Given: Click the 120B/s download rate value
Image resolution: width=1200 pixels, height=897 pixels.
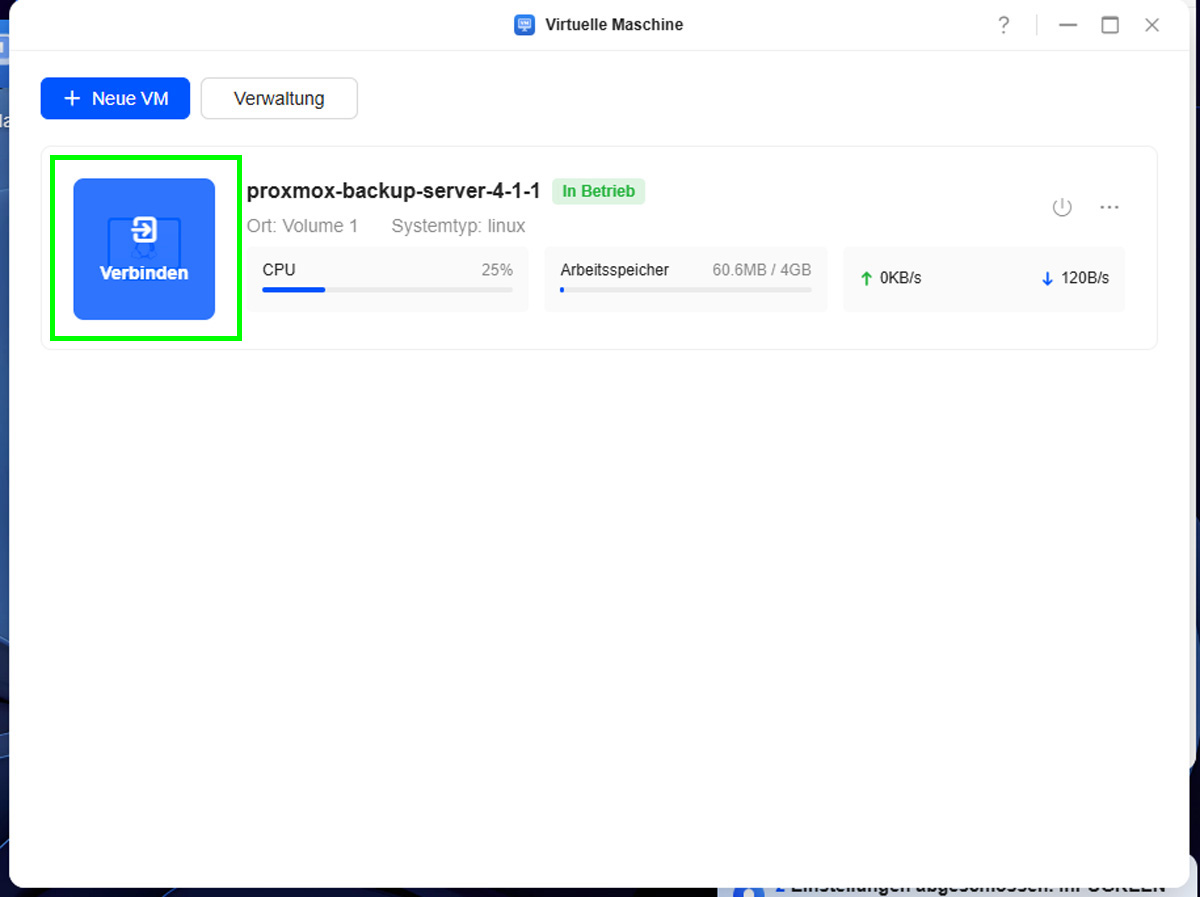Looking at the screenshot, I should tap(1085, 279).
